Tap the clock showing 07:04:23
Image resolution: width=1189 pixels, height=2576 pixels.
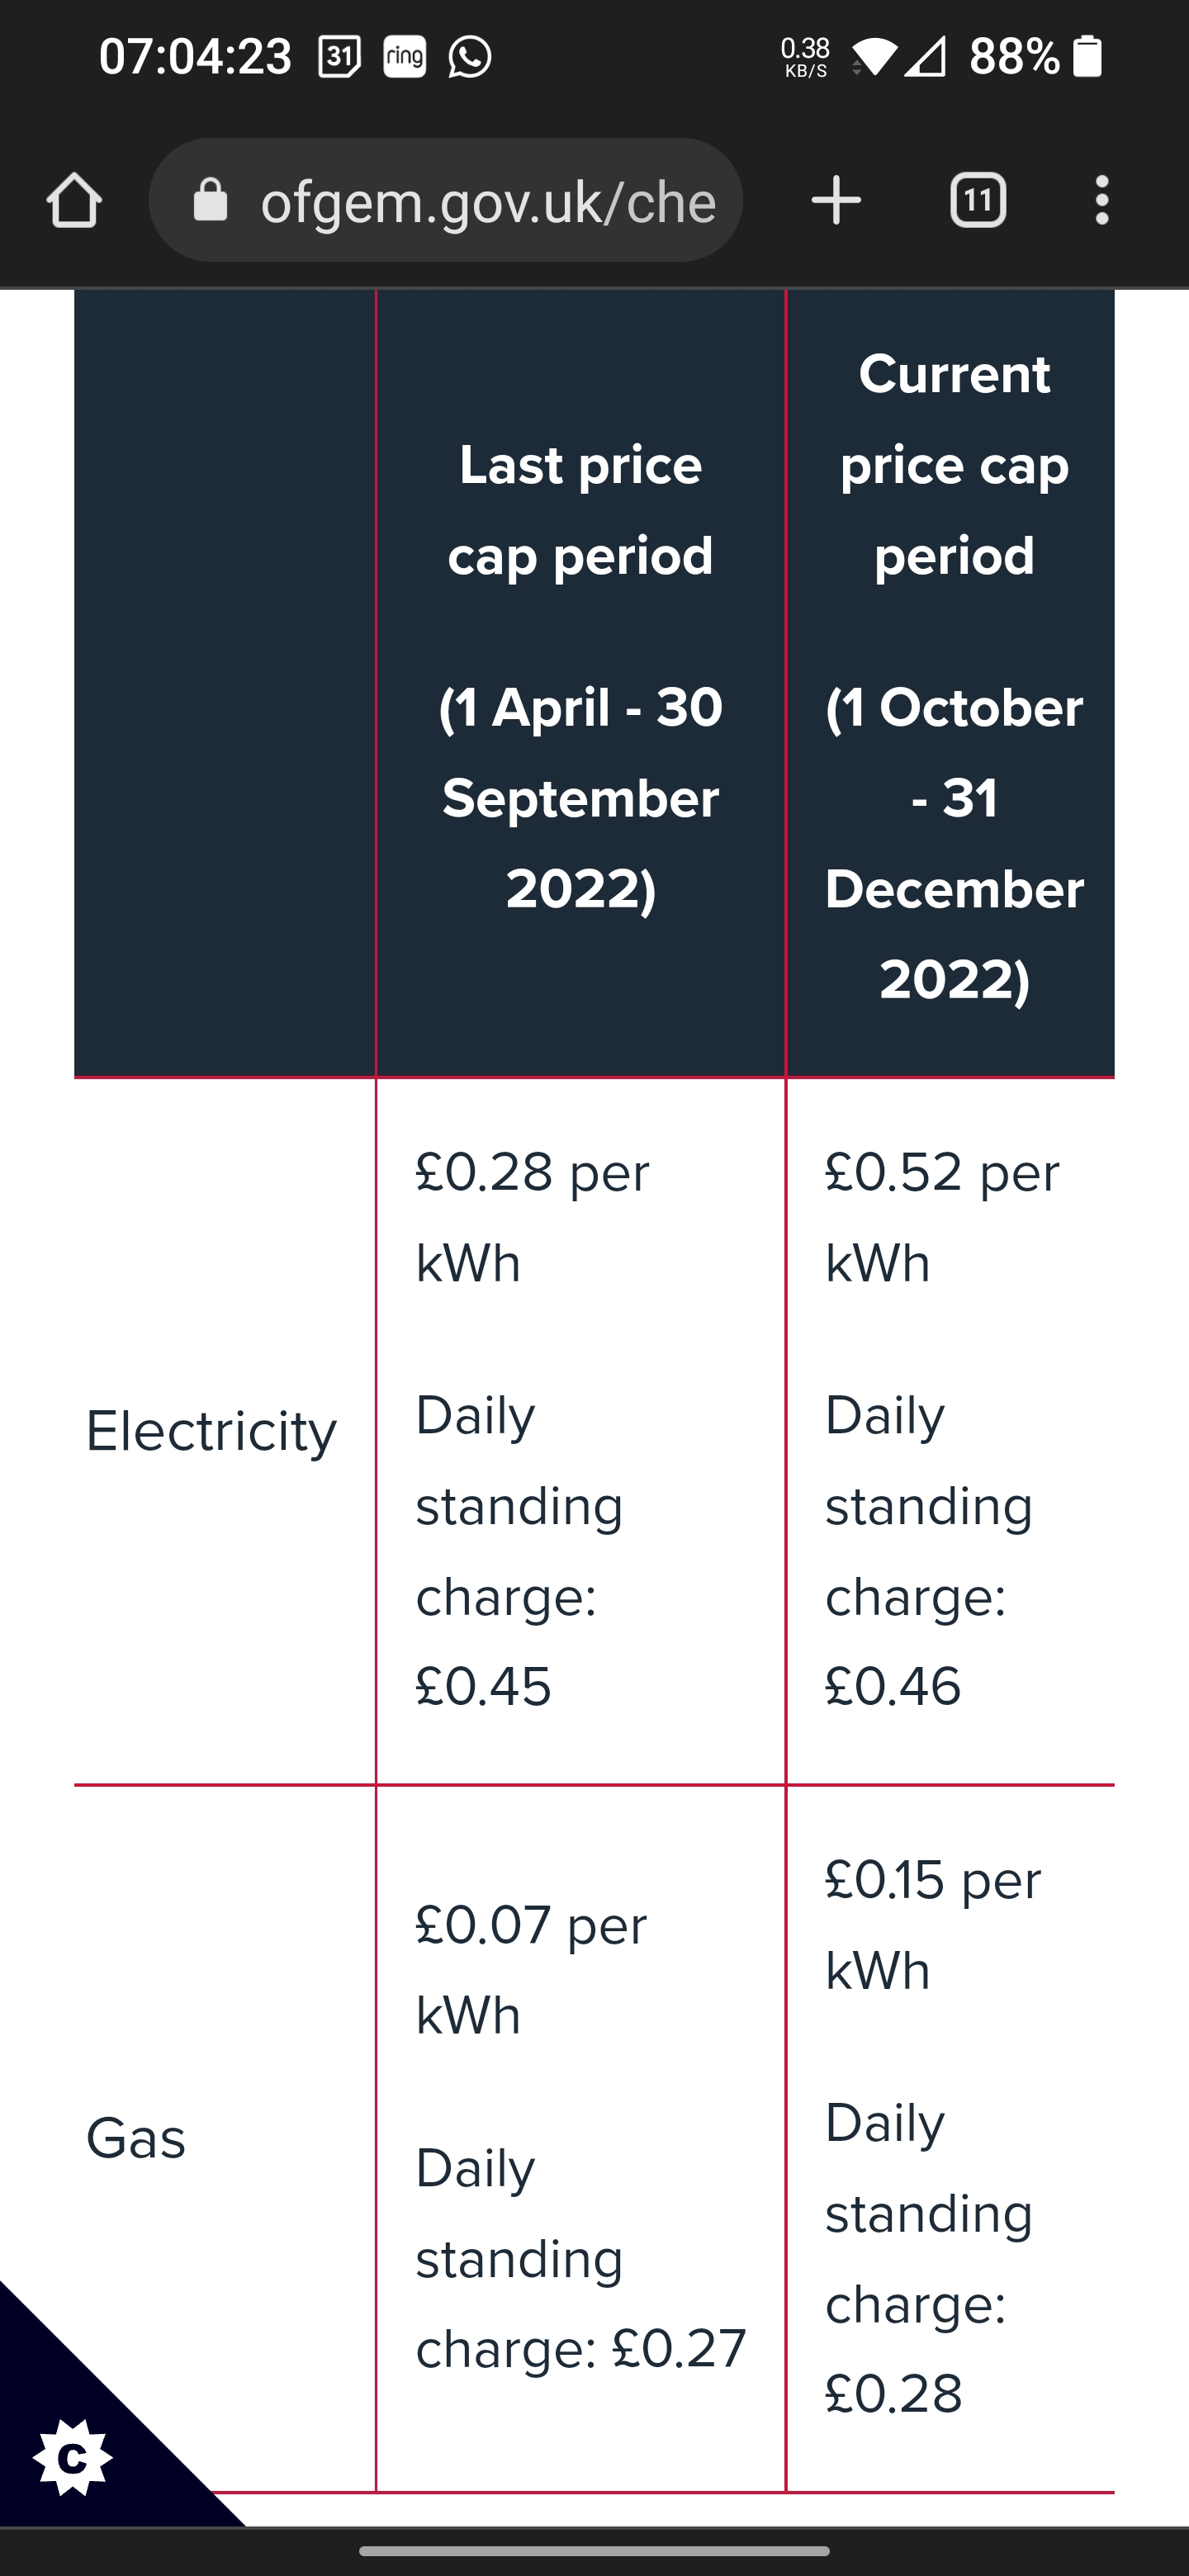coord(195,57)
